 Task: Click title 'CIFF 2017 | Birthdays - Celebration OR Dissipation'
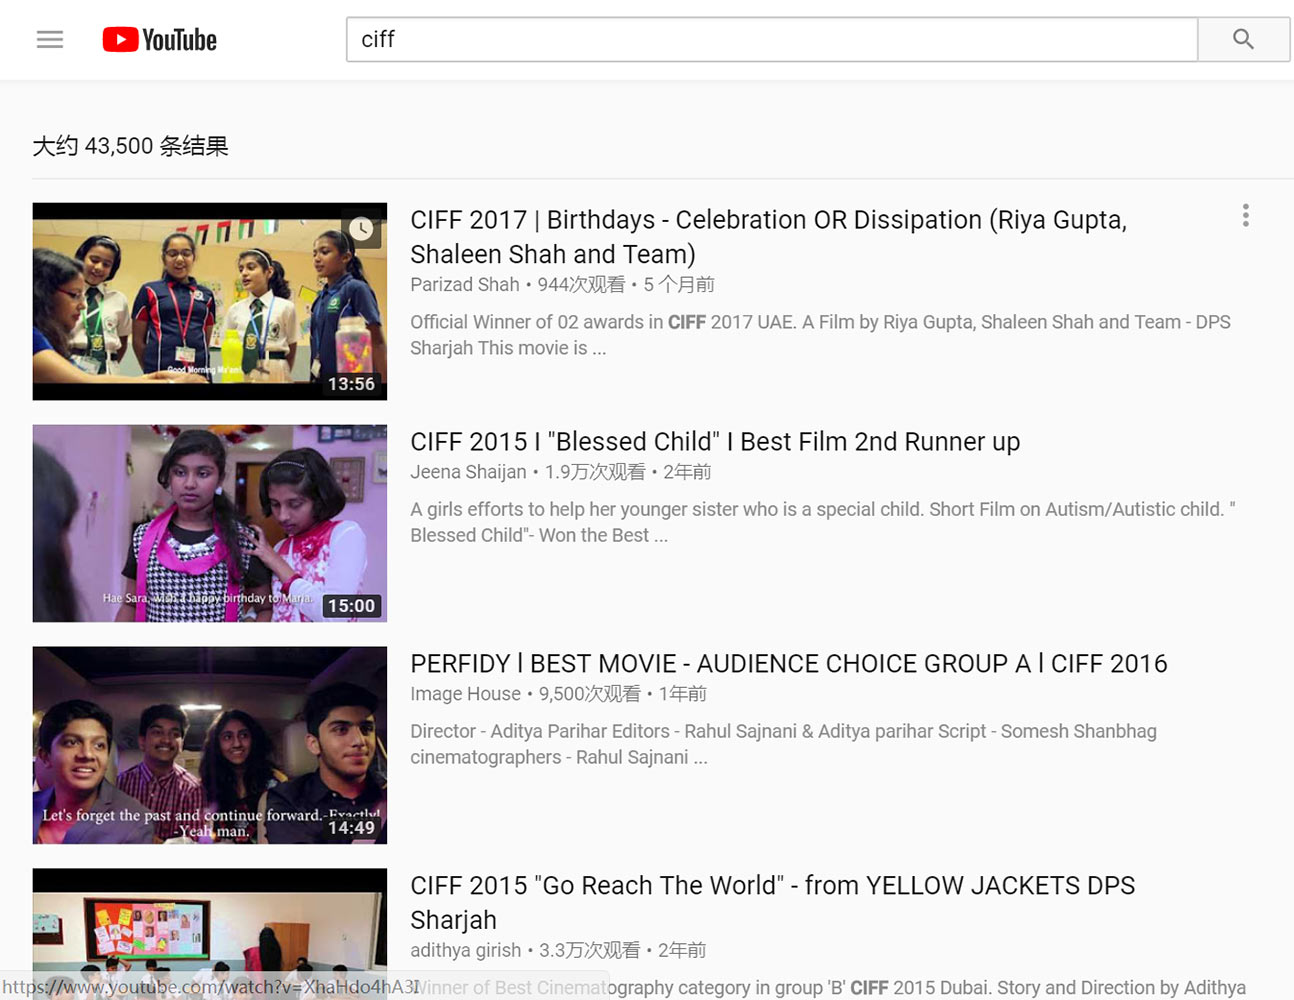tap(768, 236)
